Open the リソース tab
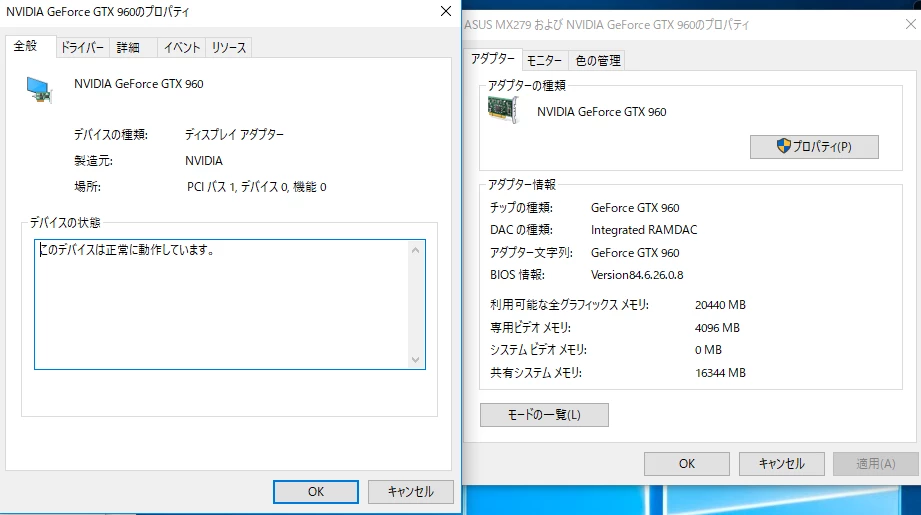The width and height of the screenshot is (921, 515). (x=228, y=48)
